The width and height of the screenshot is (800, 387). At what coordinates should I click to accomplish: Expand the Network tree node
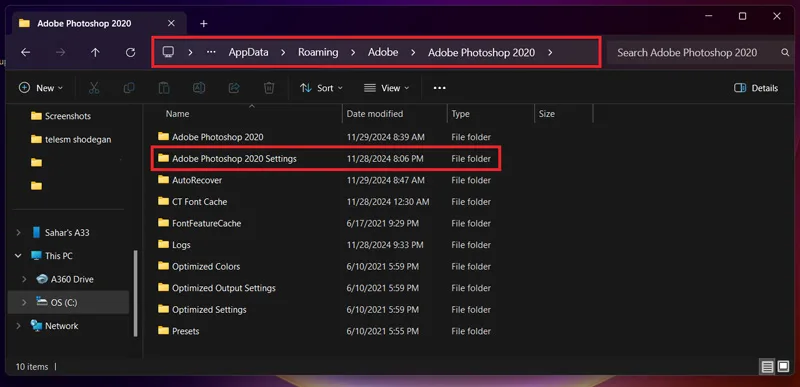(x=18, y=326)
